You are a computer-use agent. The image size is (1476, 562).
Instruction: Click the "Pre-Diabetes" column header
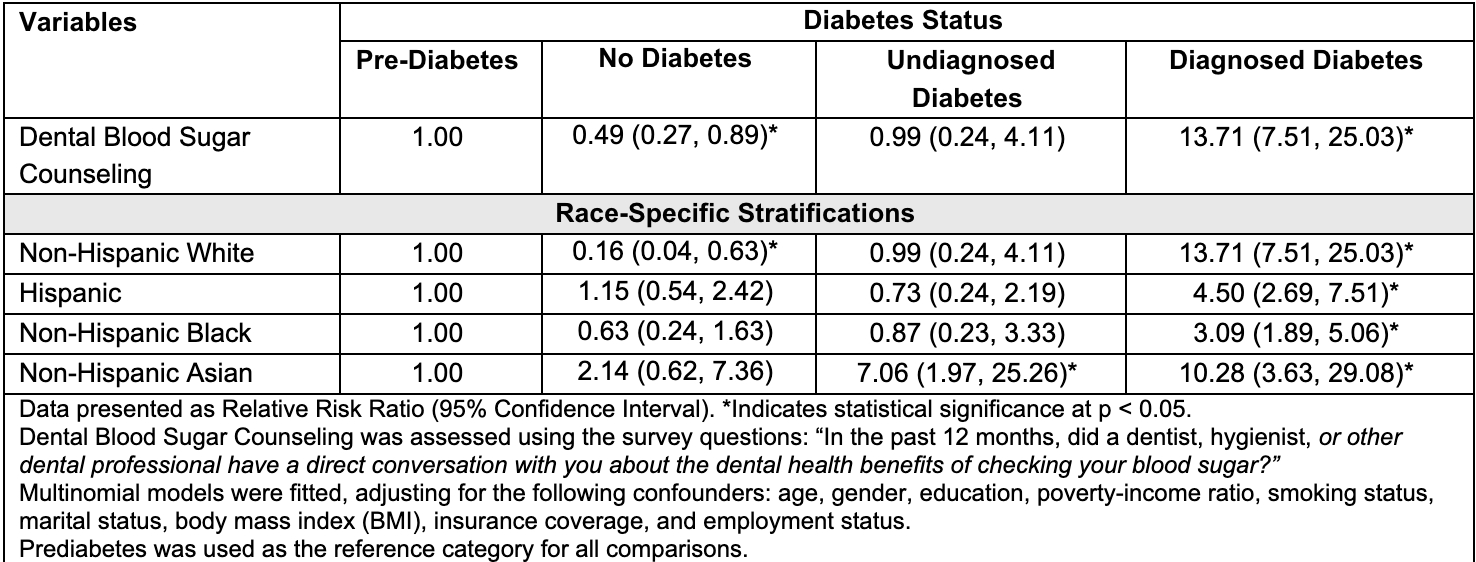(438, 61)
